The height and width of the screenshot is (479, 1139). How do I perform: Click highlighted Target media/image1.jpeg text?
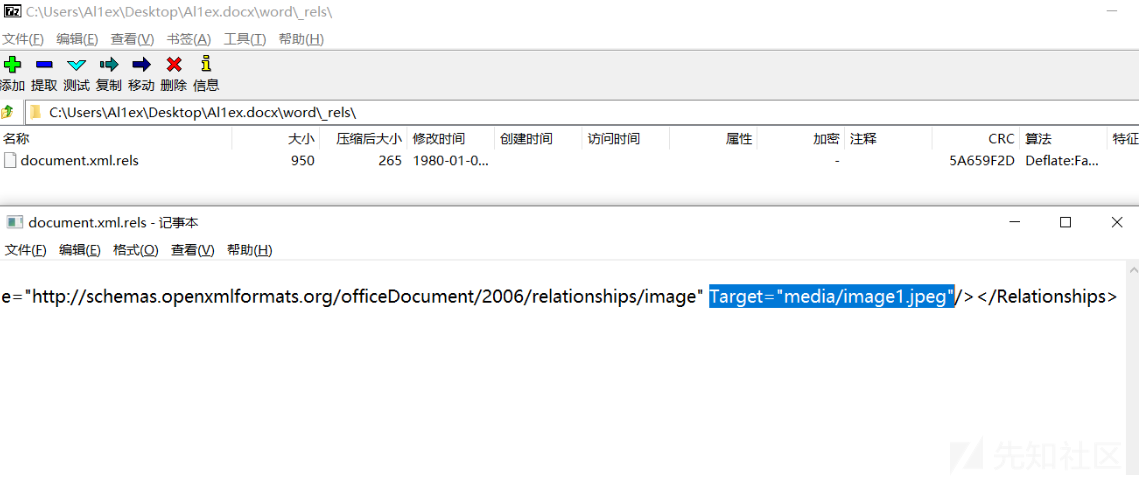[831, 297]
